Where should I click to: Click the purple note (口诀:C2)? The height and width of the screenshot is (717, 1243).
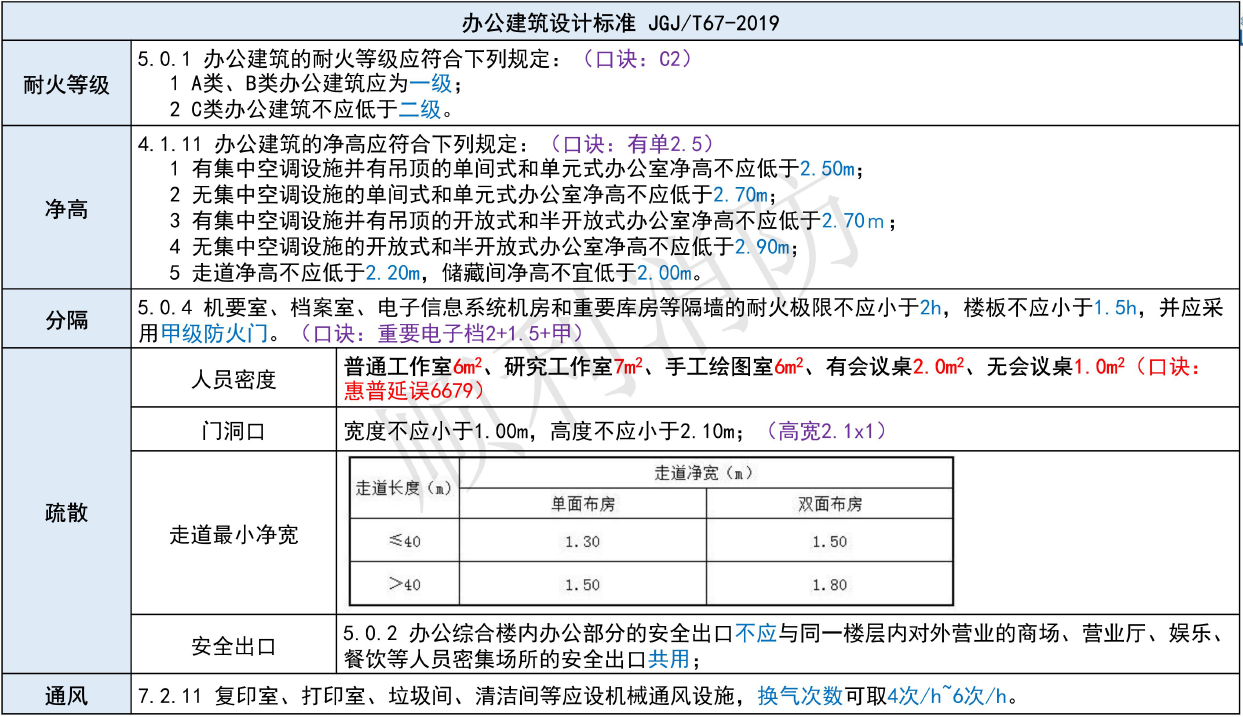coord(638,59)
